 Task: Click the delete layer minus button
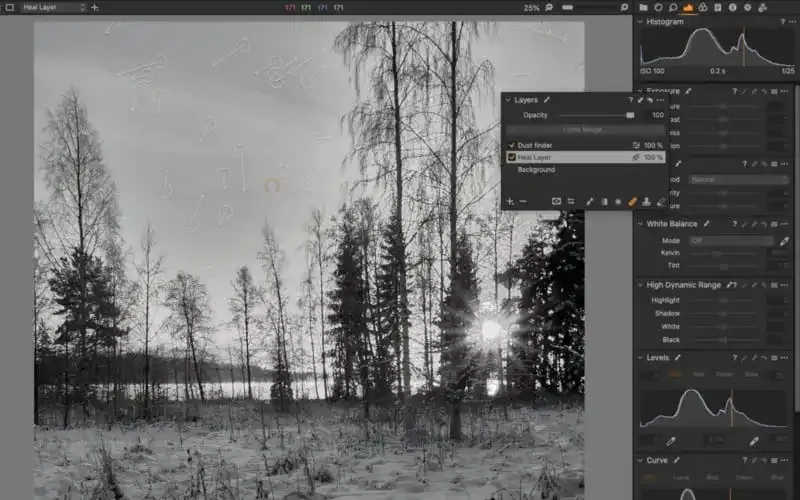(x=523, y=202)
